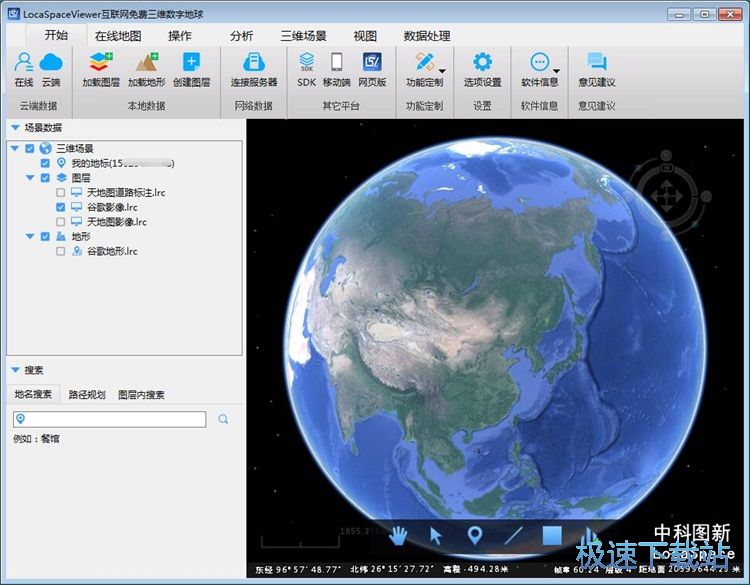Enable 谷歌地形.lrc terrain checkbox
This screenshot has height=585, width=750.
(60, 251)
